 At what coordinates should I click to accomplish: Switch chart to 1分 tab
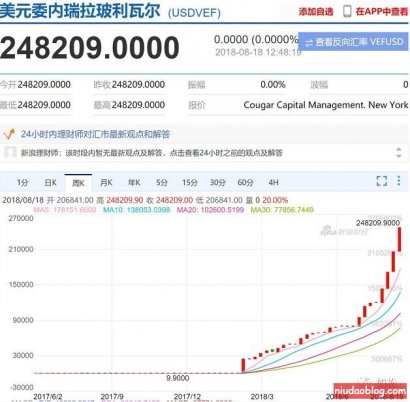23,183
